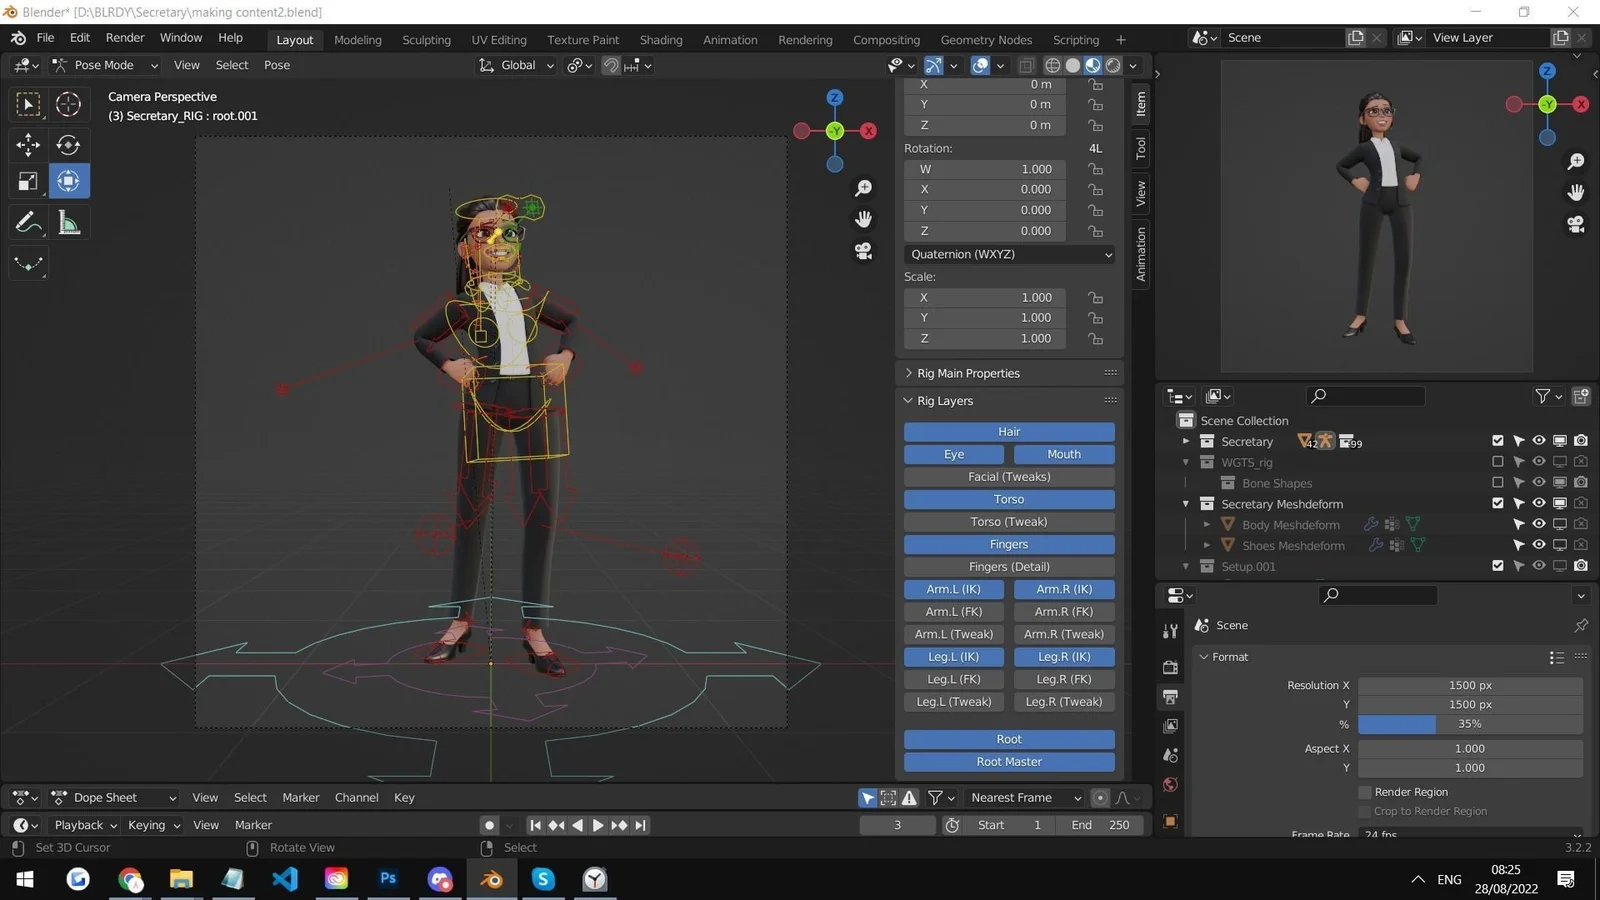This screenshot has width=1600, height=900.
Task: Open the Quaternion (WXYZ) rotation mode dropdown
Action: [1008, 254]
